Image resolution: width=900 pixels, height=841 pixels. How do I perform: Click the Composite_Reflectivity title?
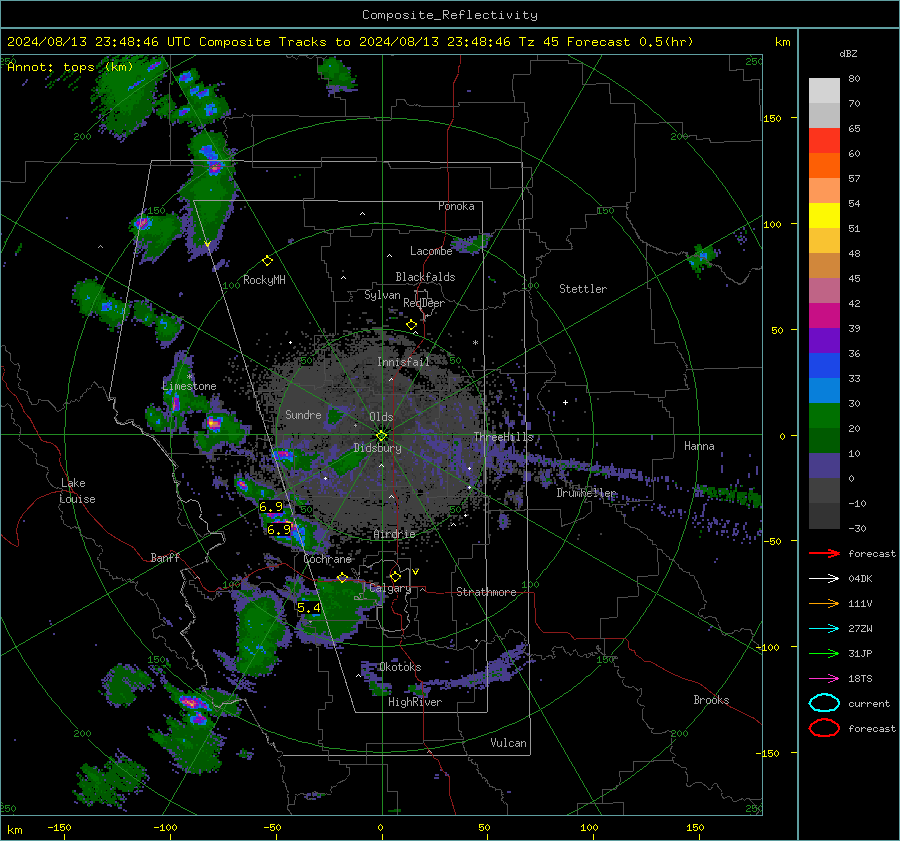pyautogui.click(x=450, y=15)
